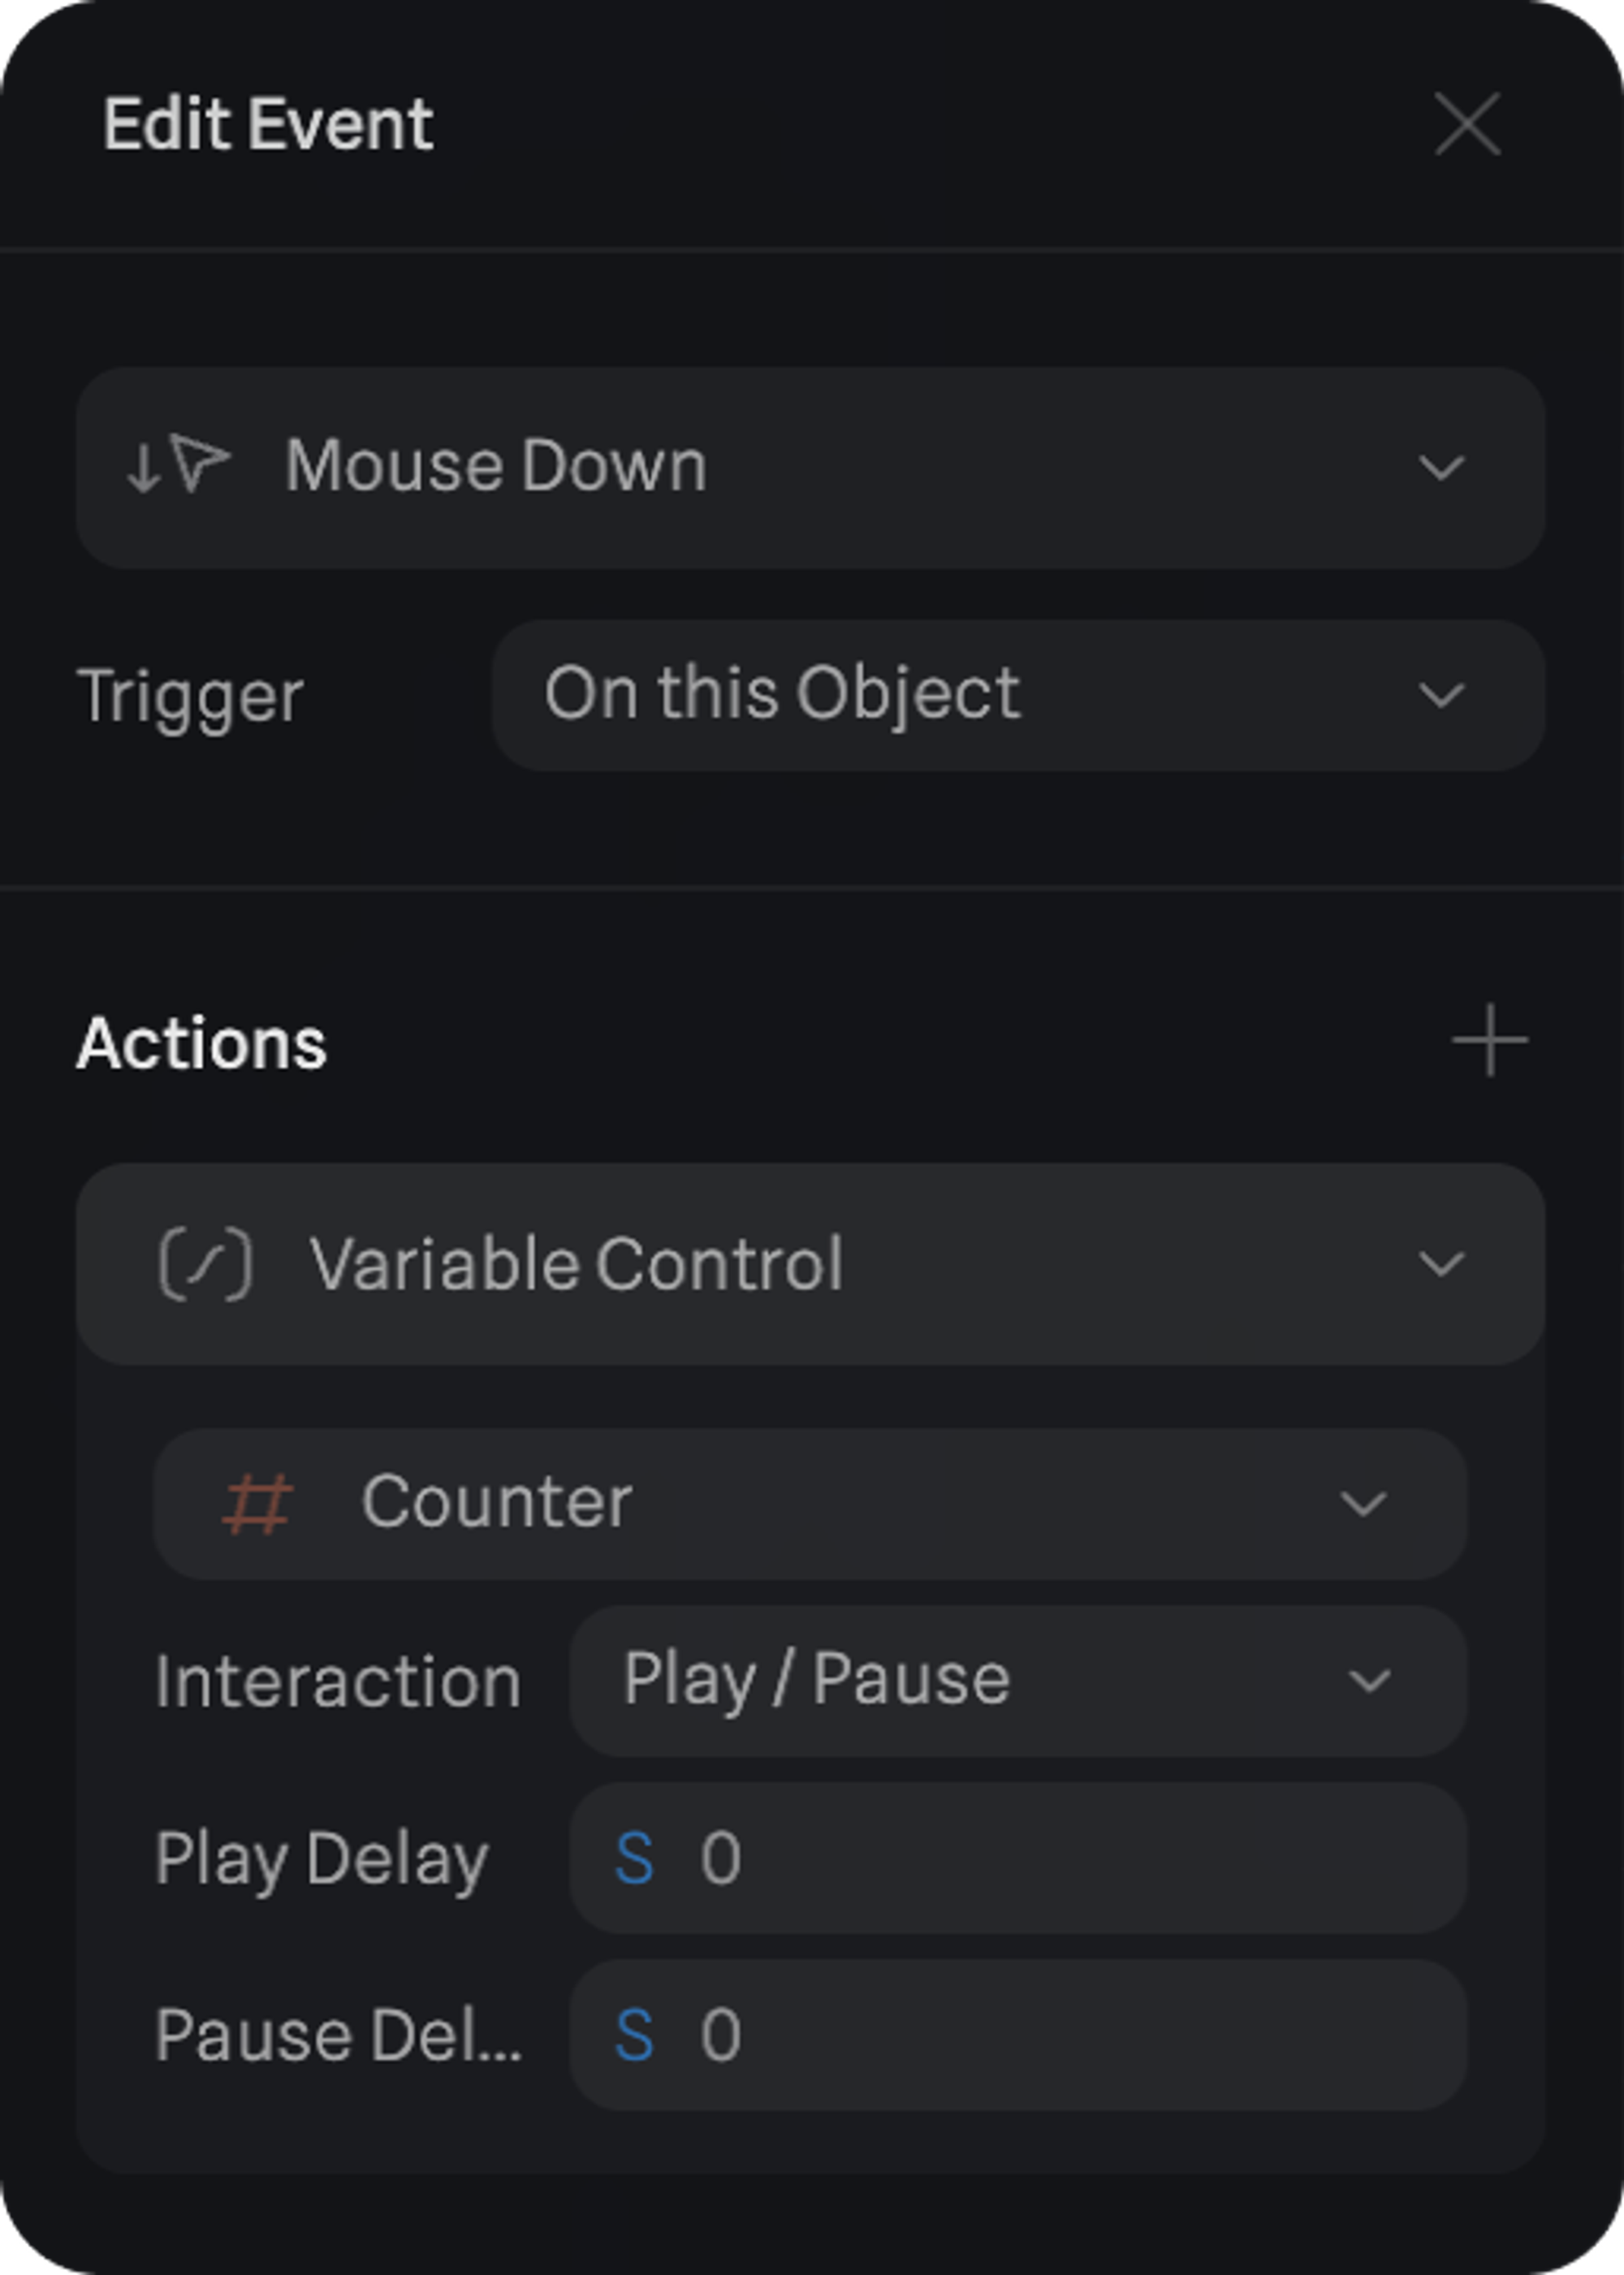Click the Trigger label

[x=190, y=696]
